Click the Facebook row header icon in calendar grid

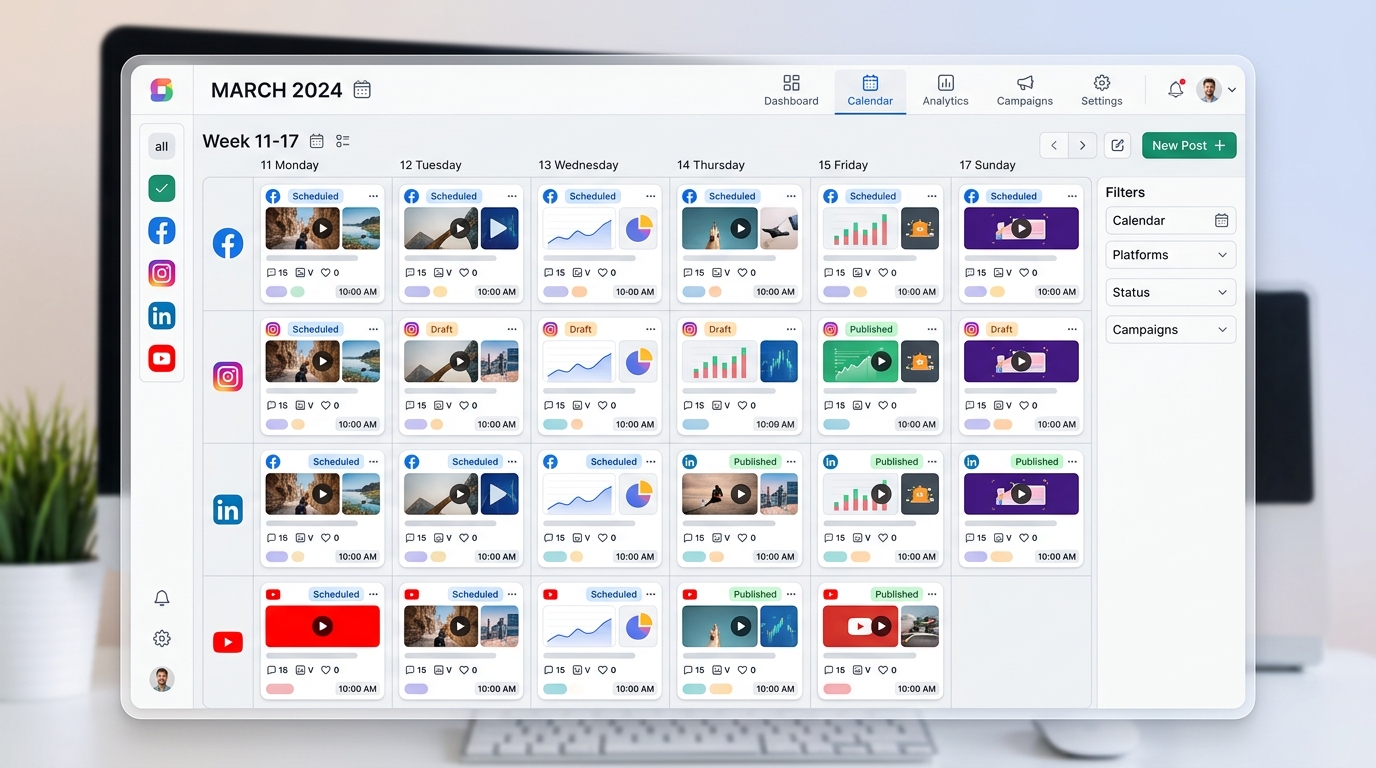228,243
